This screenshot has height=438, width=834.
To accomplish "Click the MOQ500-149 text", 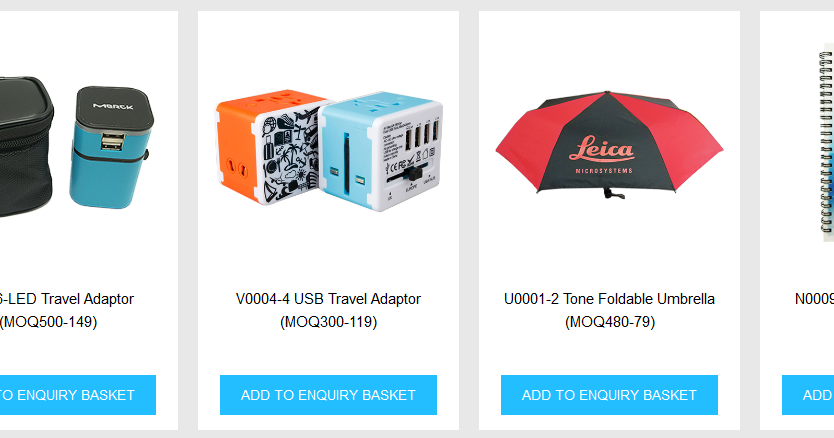I will (x=48, y=322).
